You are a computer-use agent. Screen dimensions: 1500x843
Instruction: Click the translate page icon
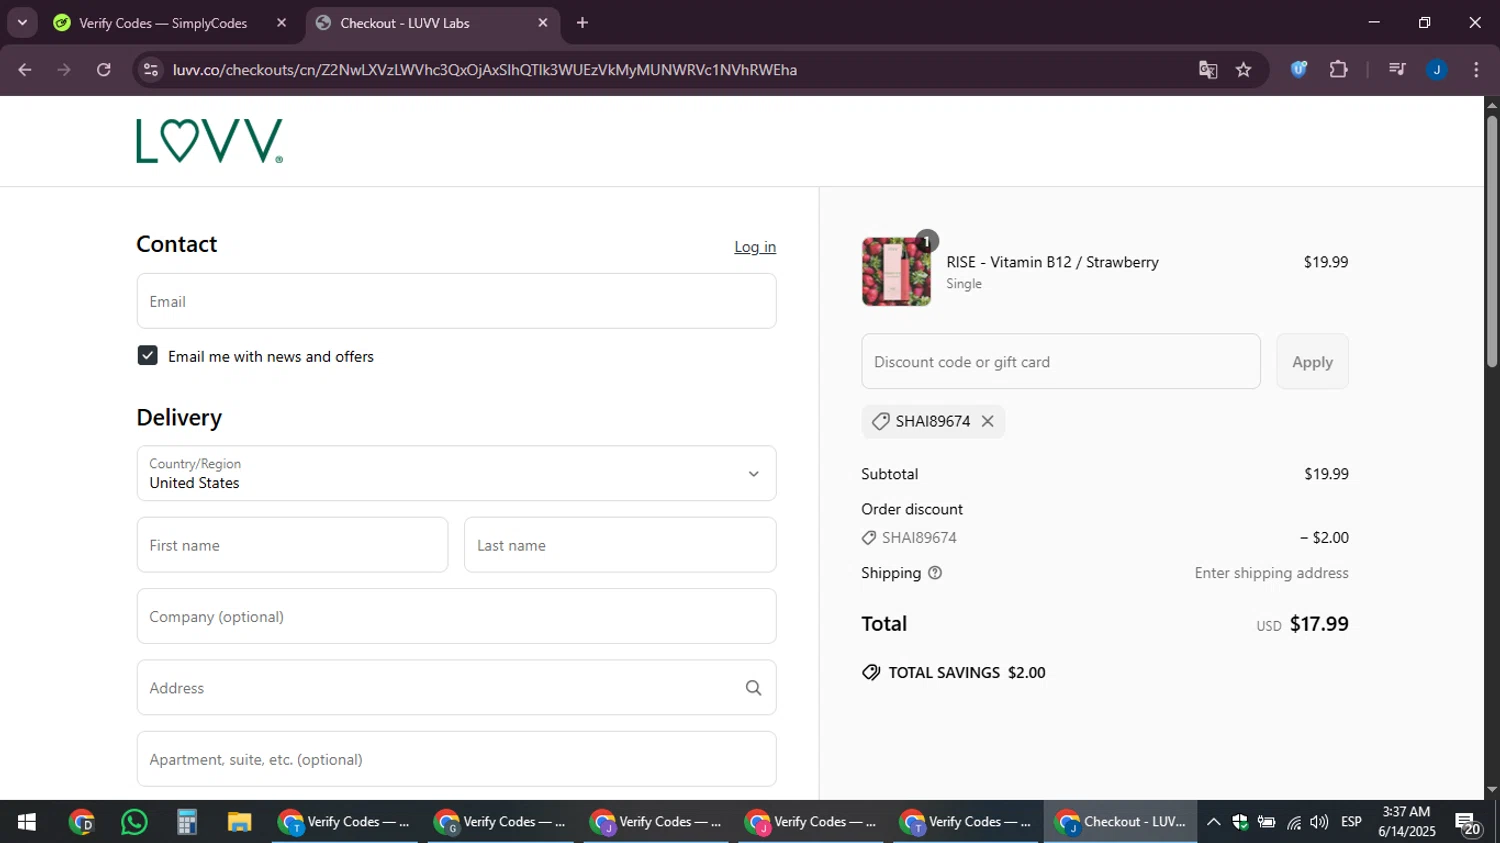(x=1208, y=70)
